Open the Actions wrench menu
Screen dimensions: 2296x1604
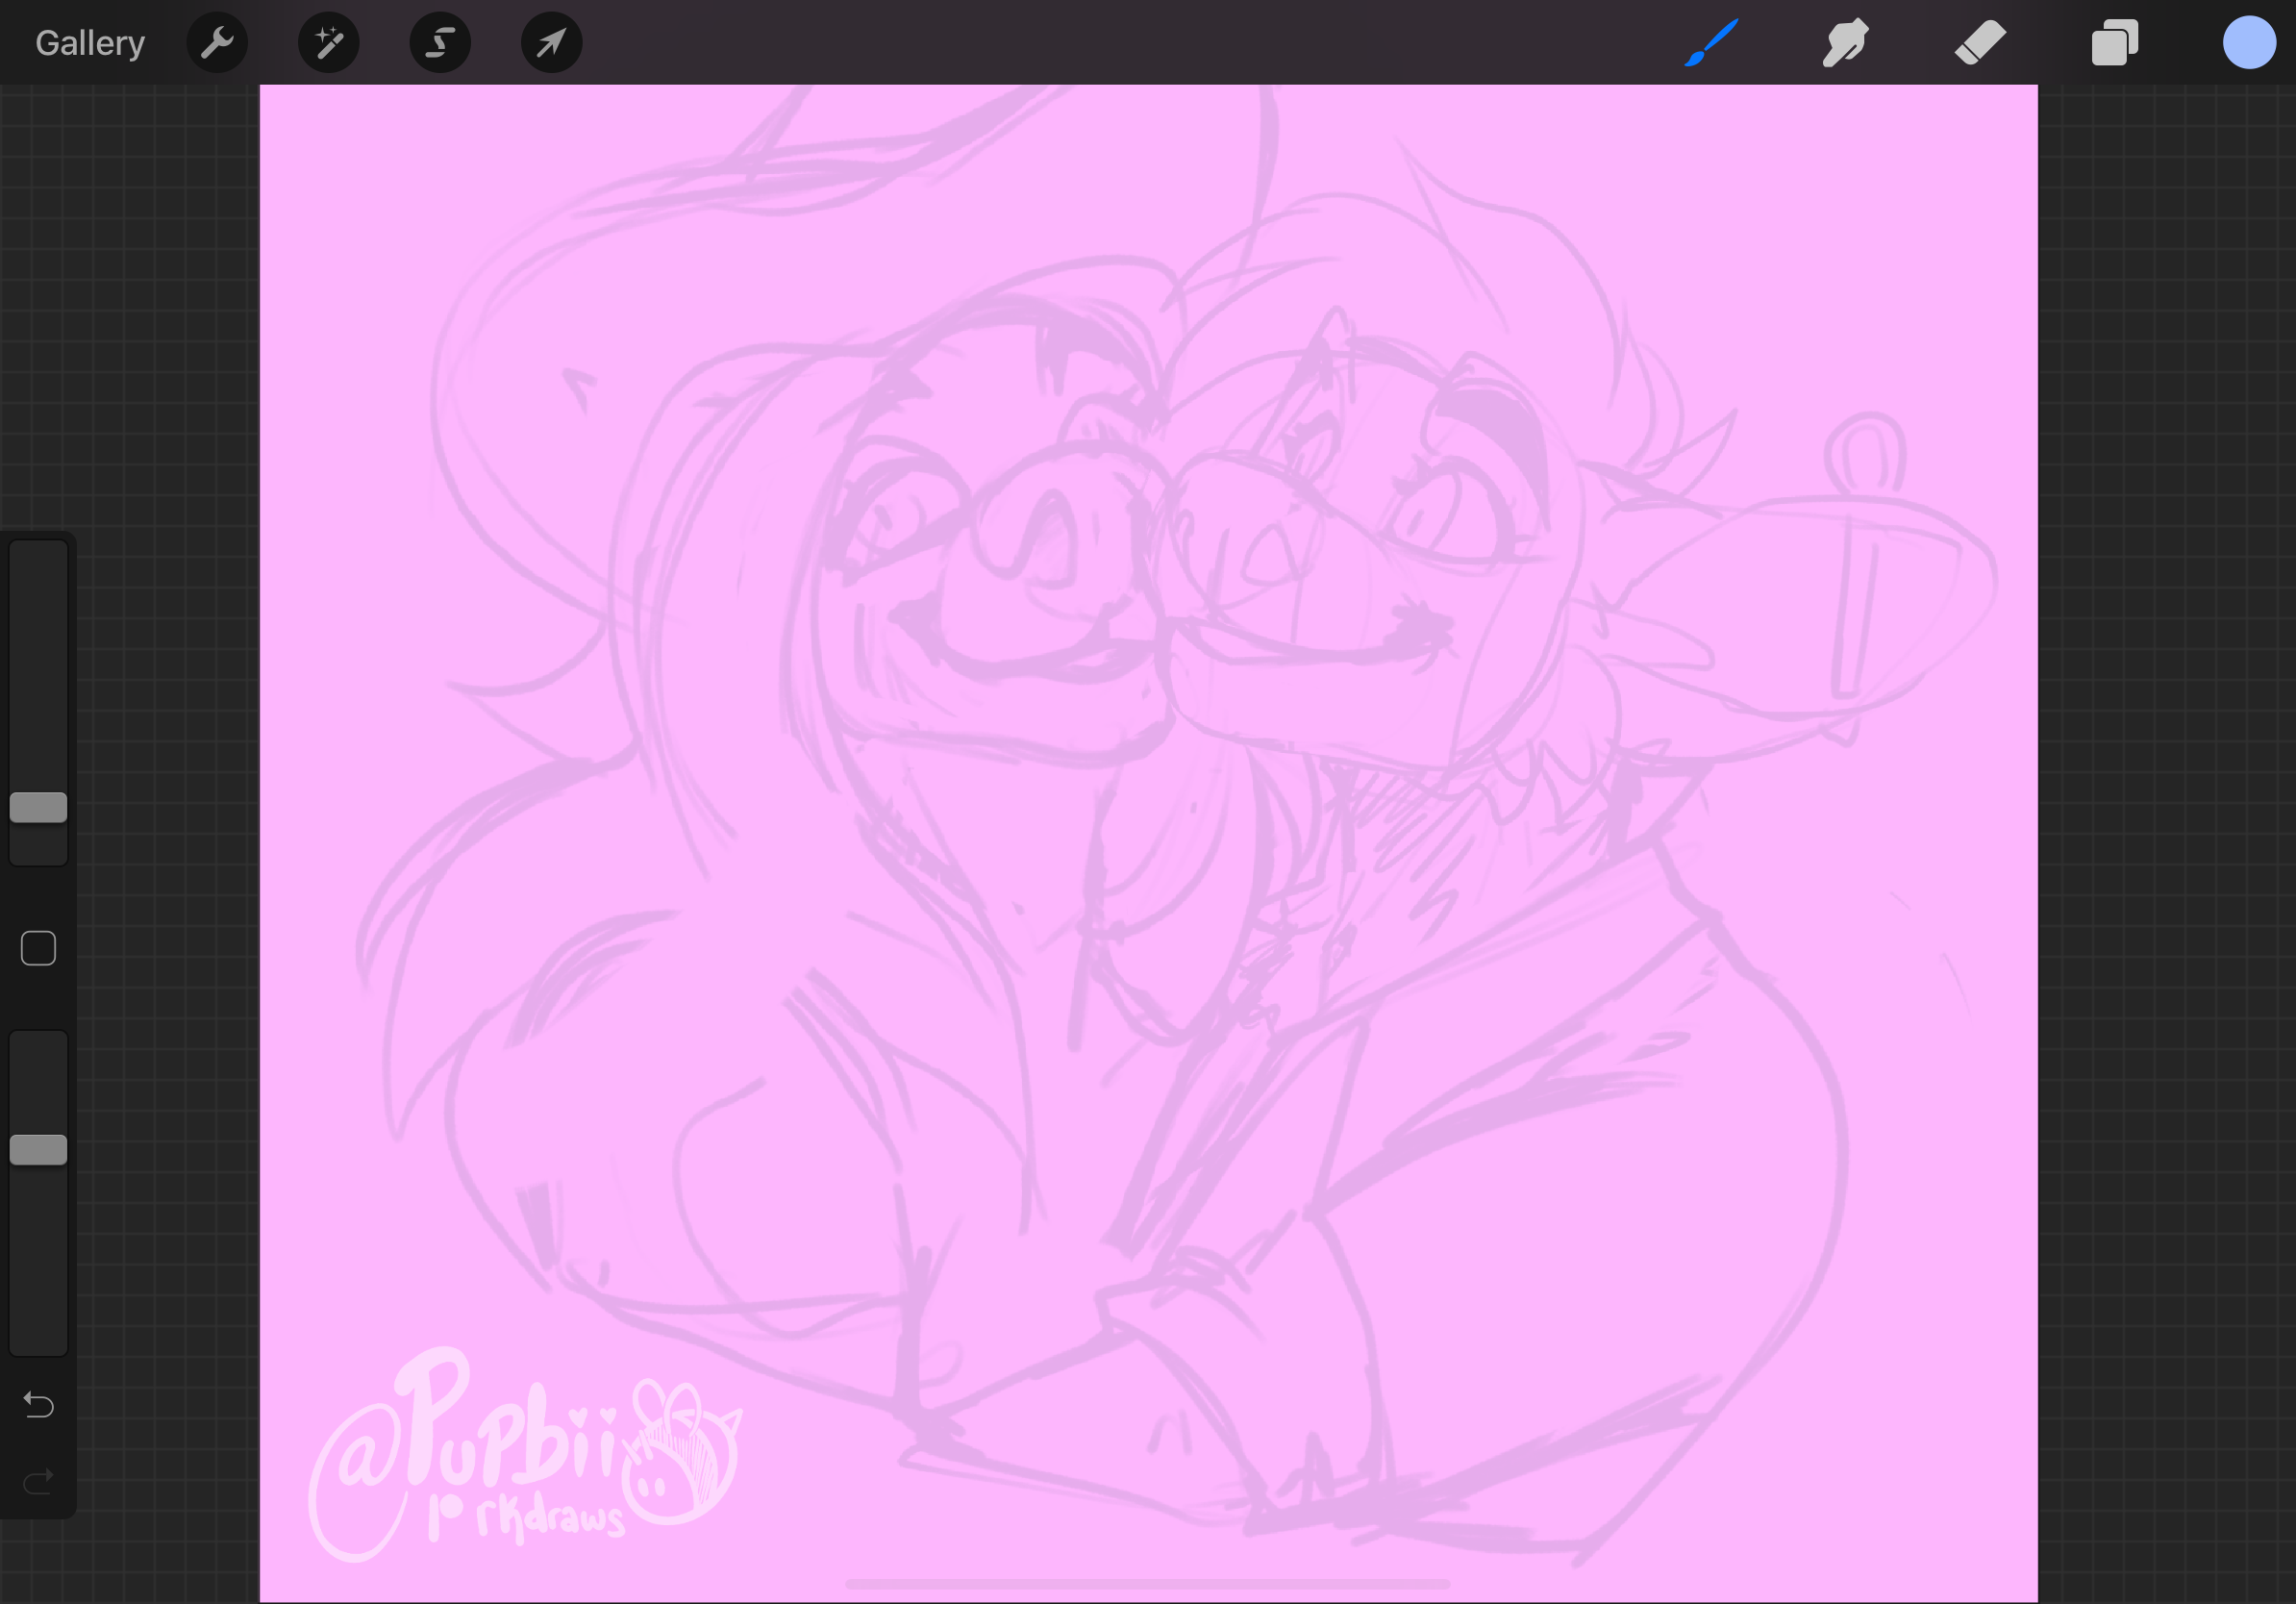click(217, 43)
